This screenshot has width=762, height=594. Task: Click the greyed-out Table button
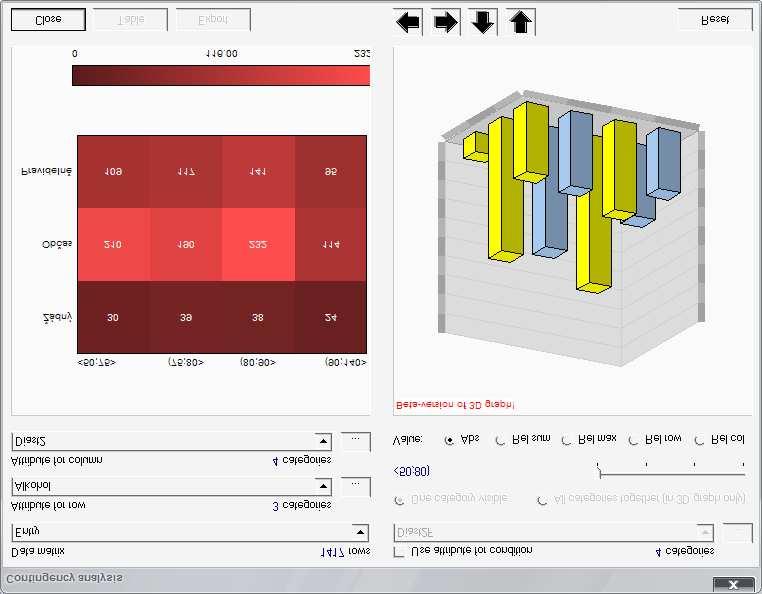(x=131, y=19)
